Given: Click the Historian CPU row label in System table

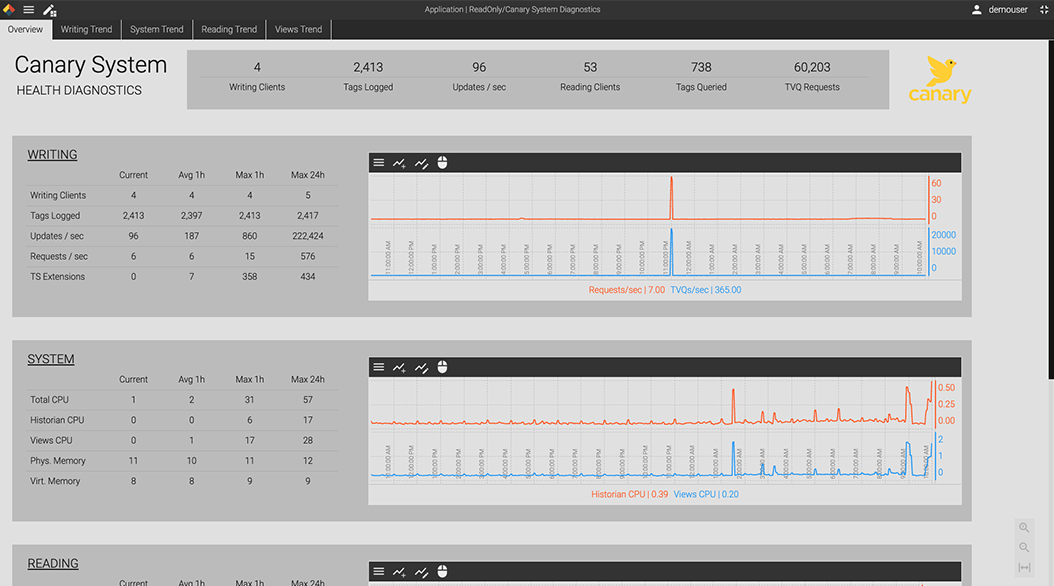Looking at the screenshot, I should [57, 420].
